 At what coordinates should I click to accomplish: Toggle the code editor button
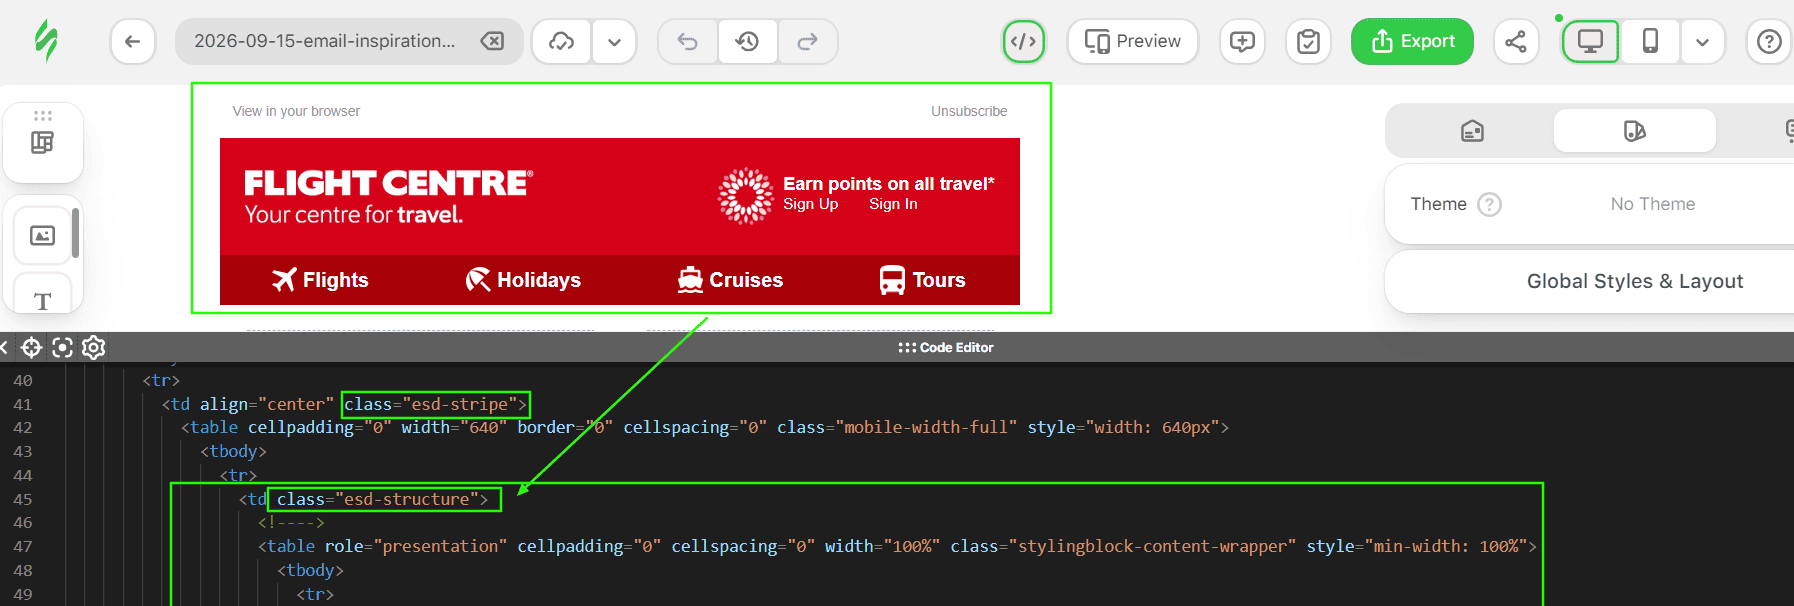pos(1024,41)
